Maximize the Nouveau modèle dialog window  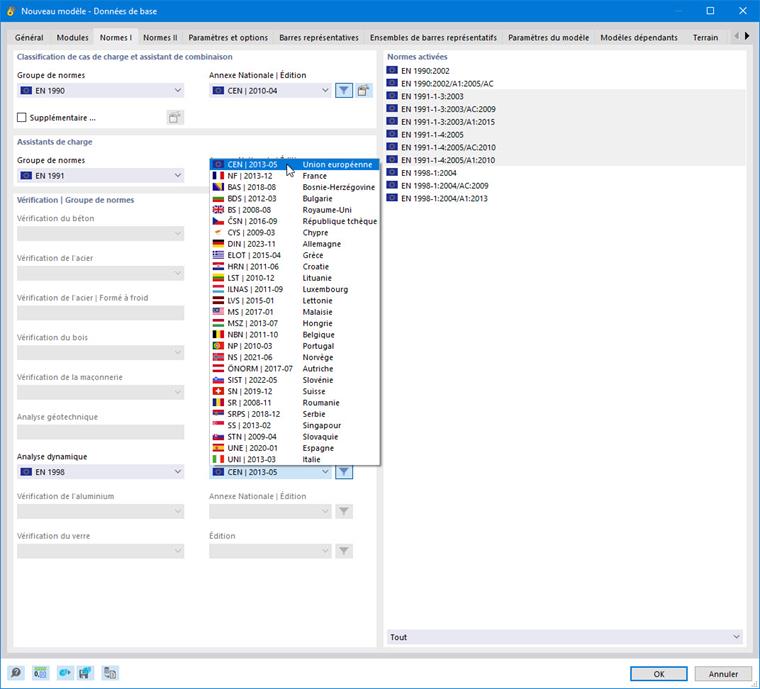tap(710, 11)
